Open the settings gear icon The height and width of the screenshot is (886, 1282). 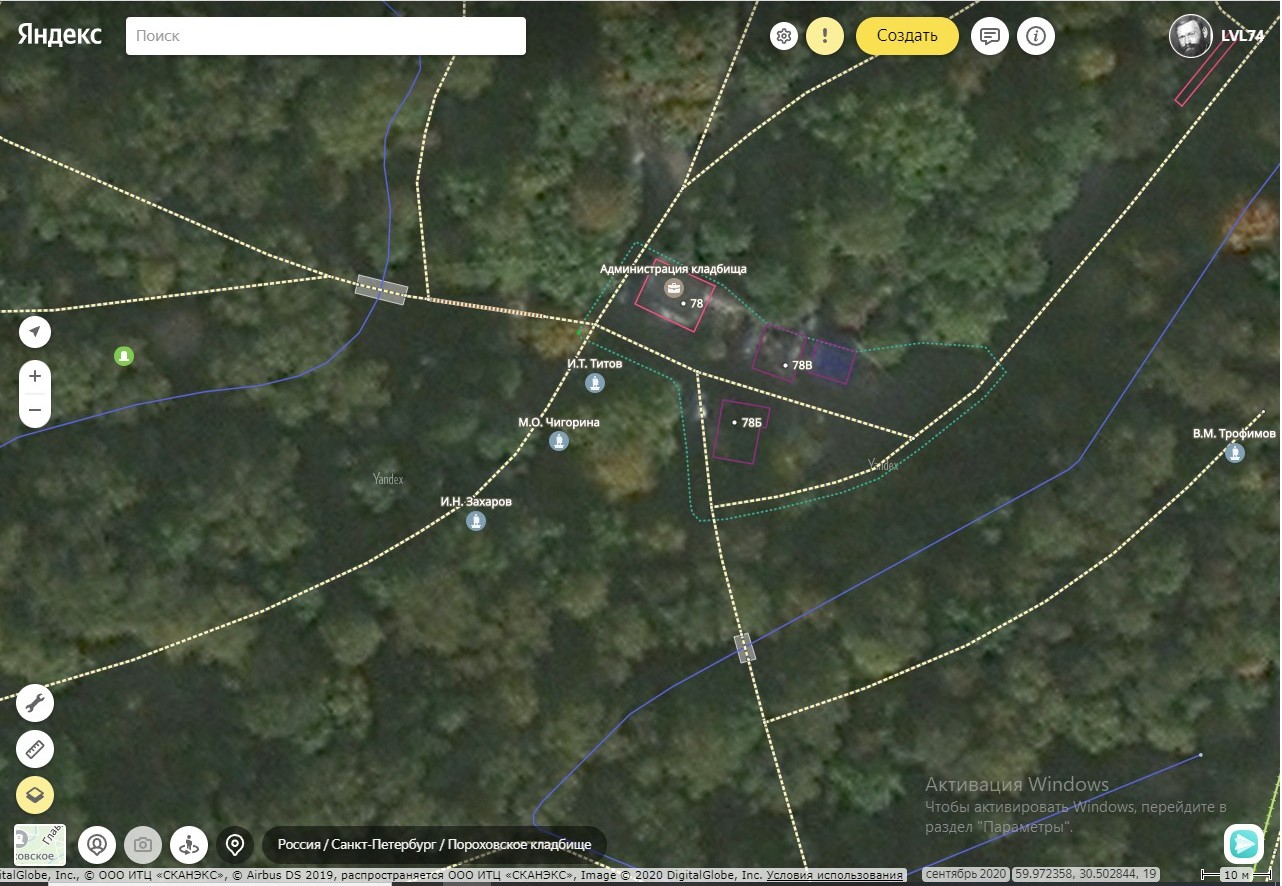click(x=784, y=37)
